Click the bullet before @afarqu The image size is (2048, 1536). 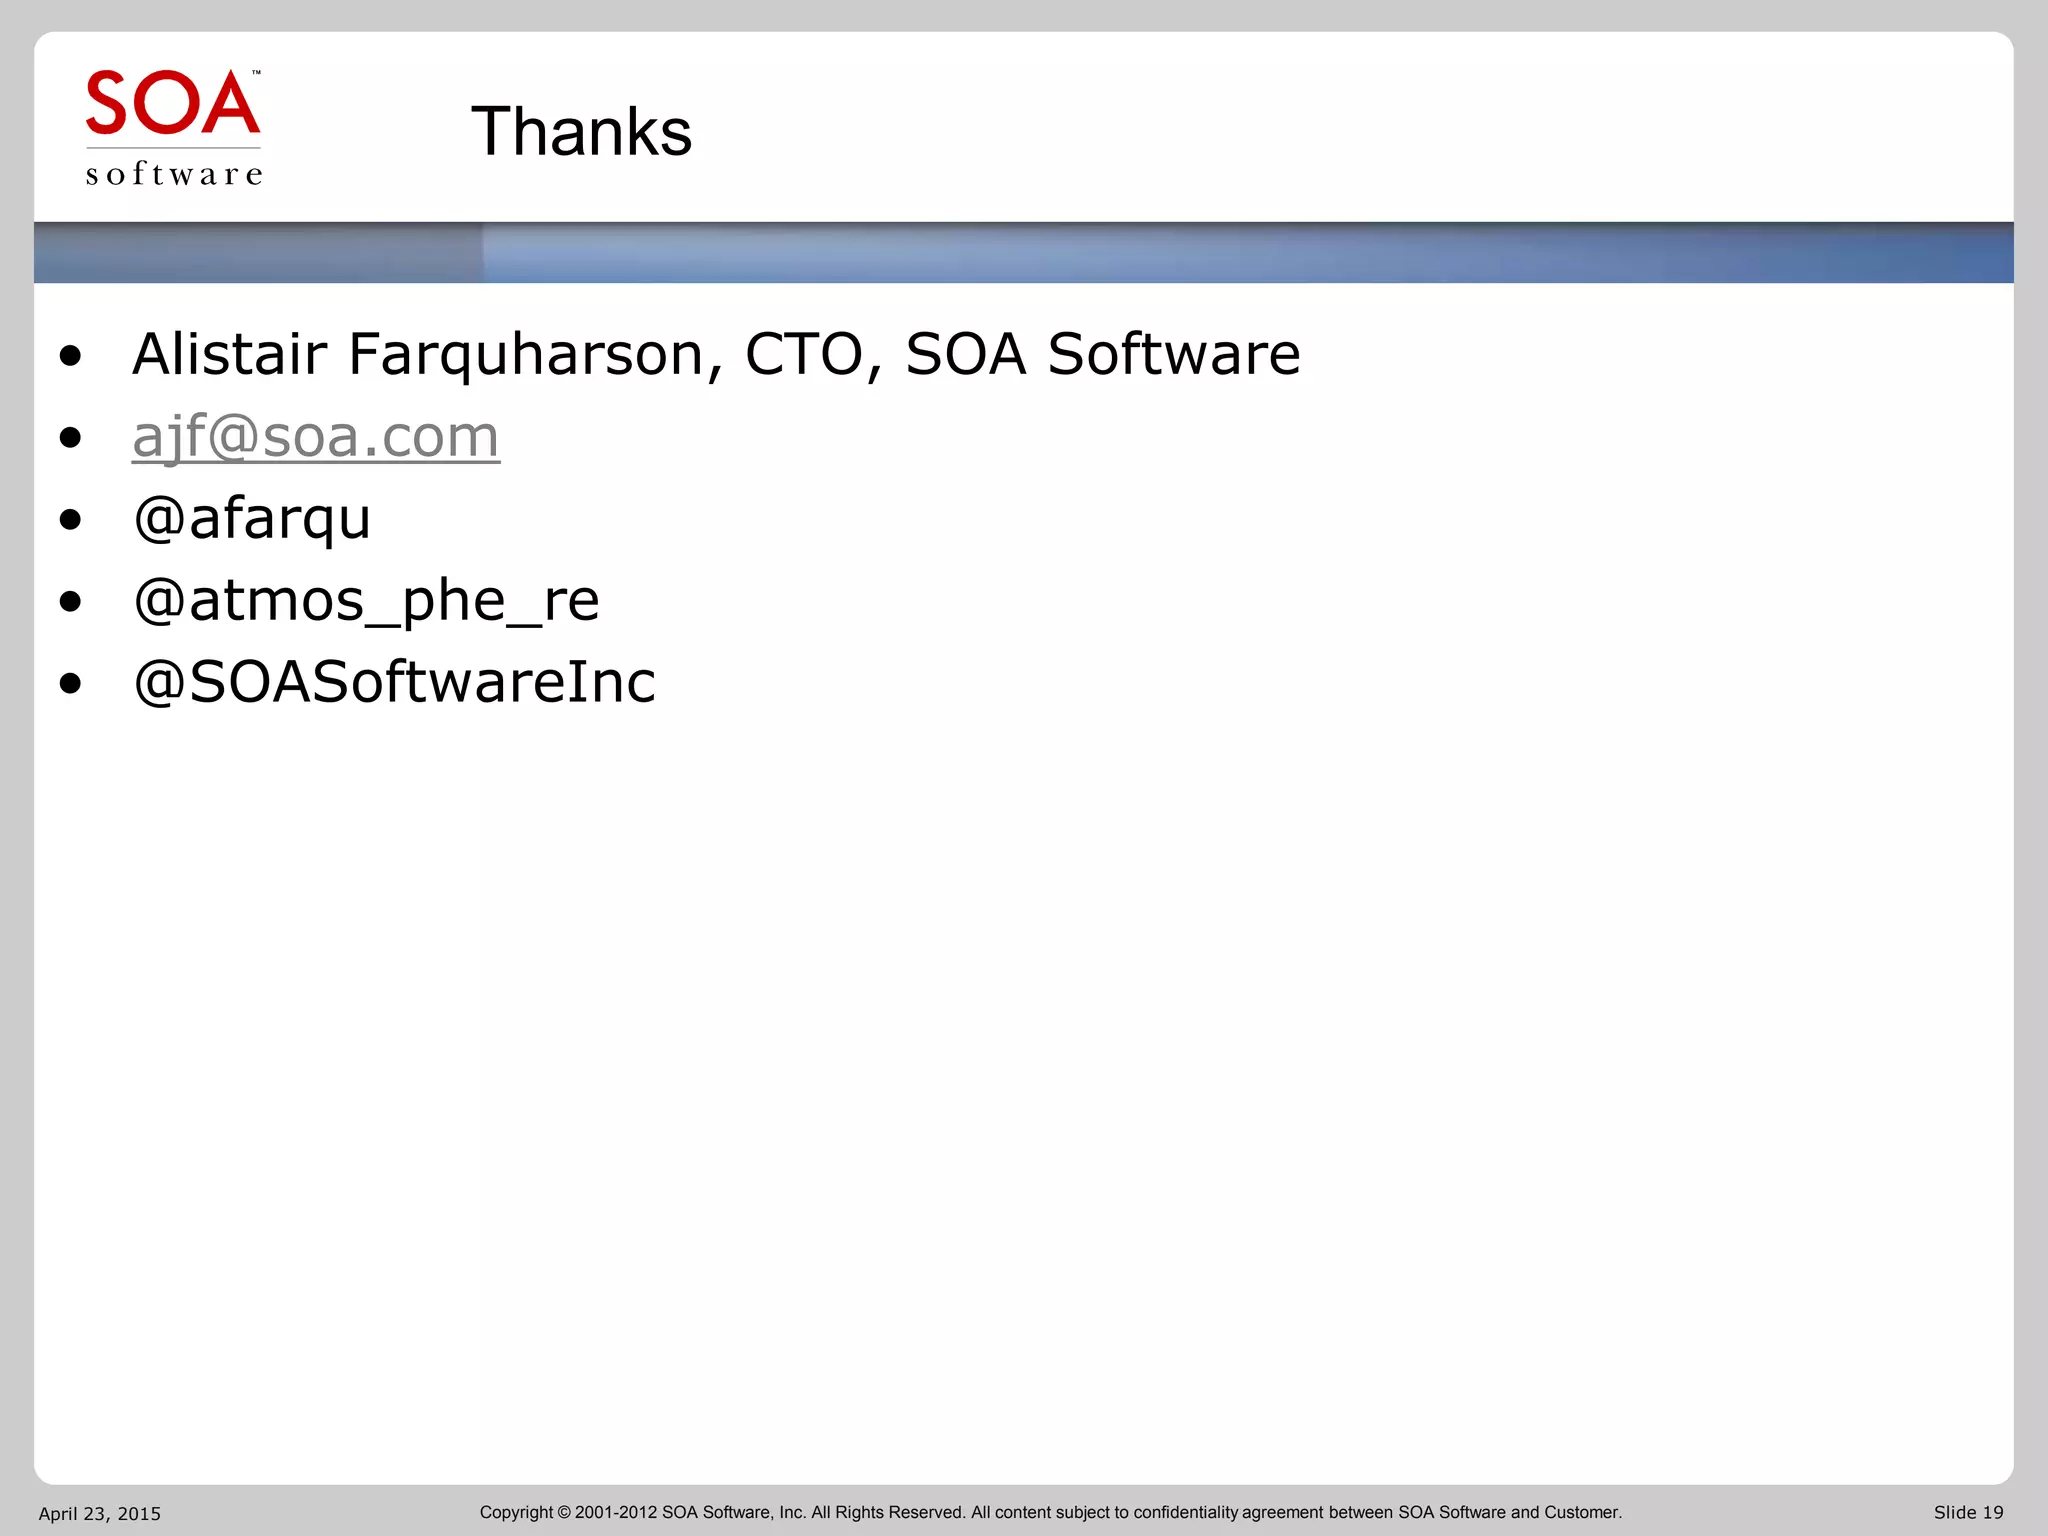(70, 519)
